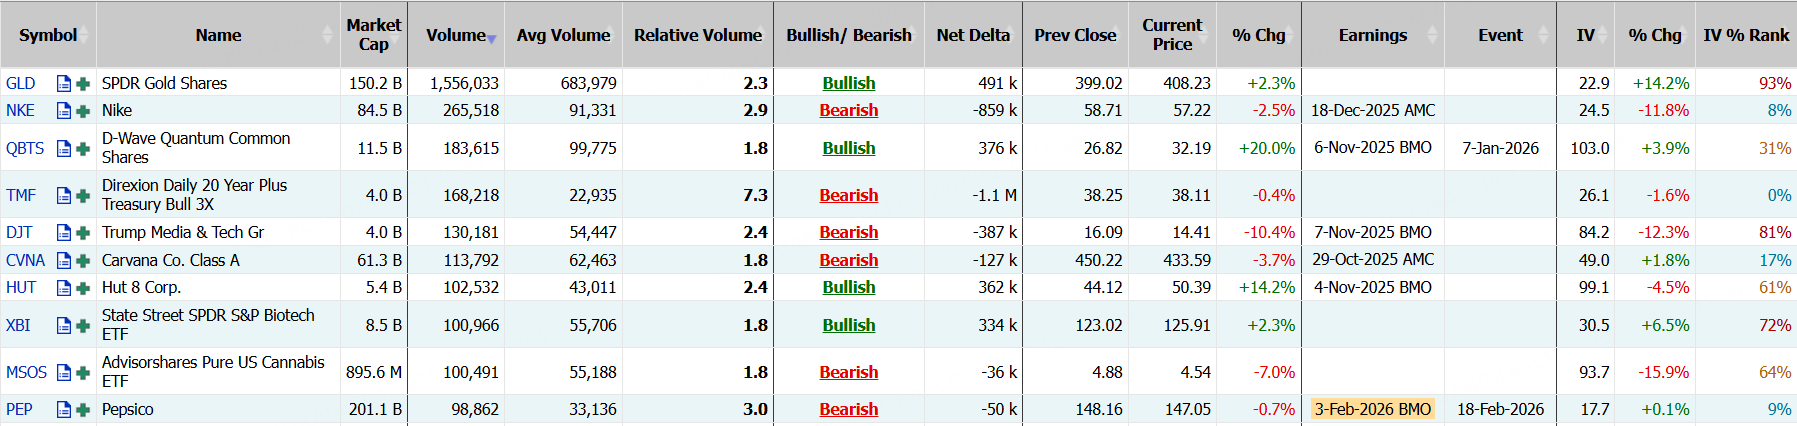Sort by the Event column header
1797x426 pixels.
pos(1500,35)
